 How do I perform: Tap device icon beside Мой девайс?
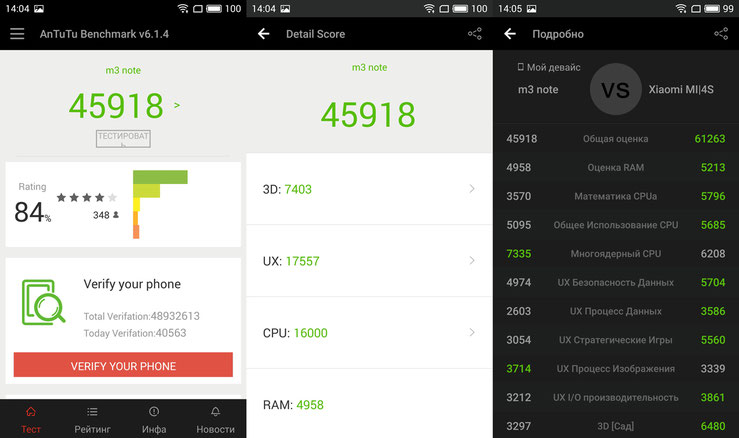tap(520, 67)
